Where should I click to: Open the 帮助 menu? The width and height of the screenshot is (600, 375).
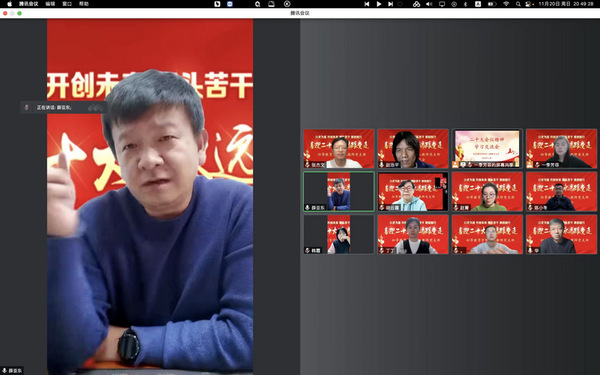pos(84,4)
